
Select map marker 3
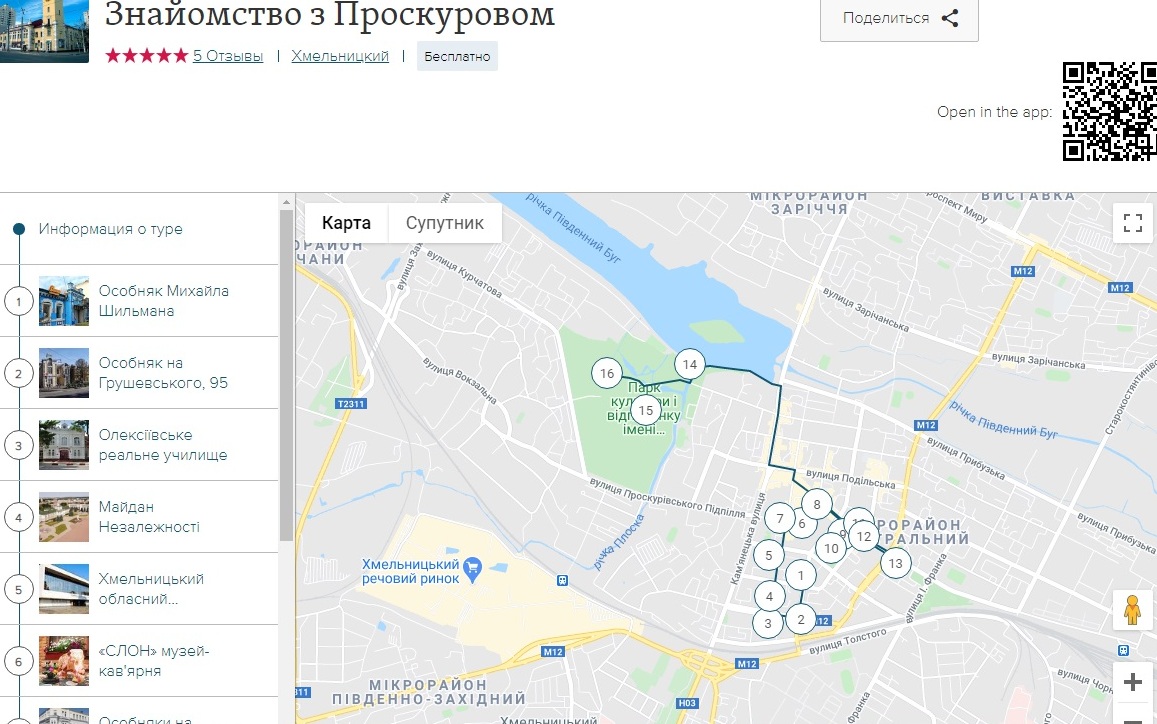coord(767,623)
